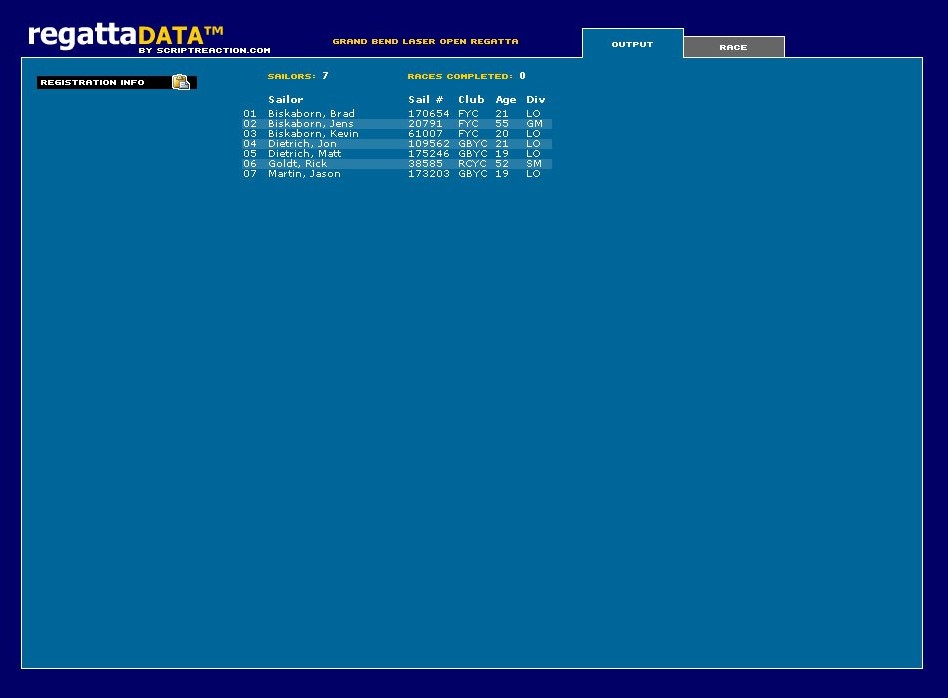The width and height of the screenshot is (948, 698).
Task: Click the Registration Info clipboard icon
Action: 181,82
